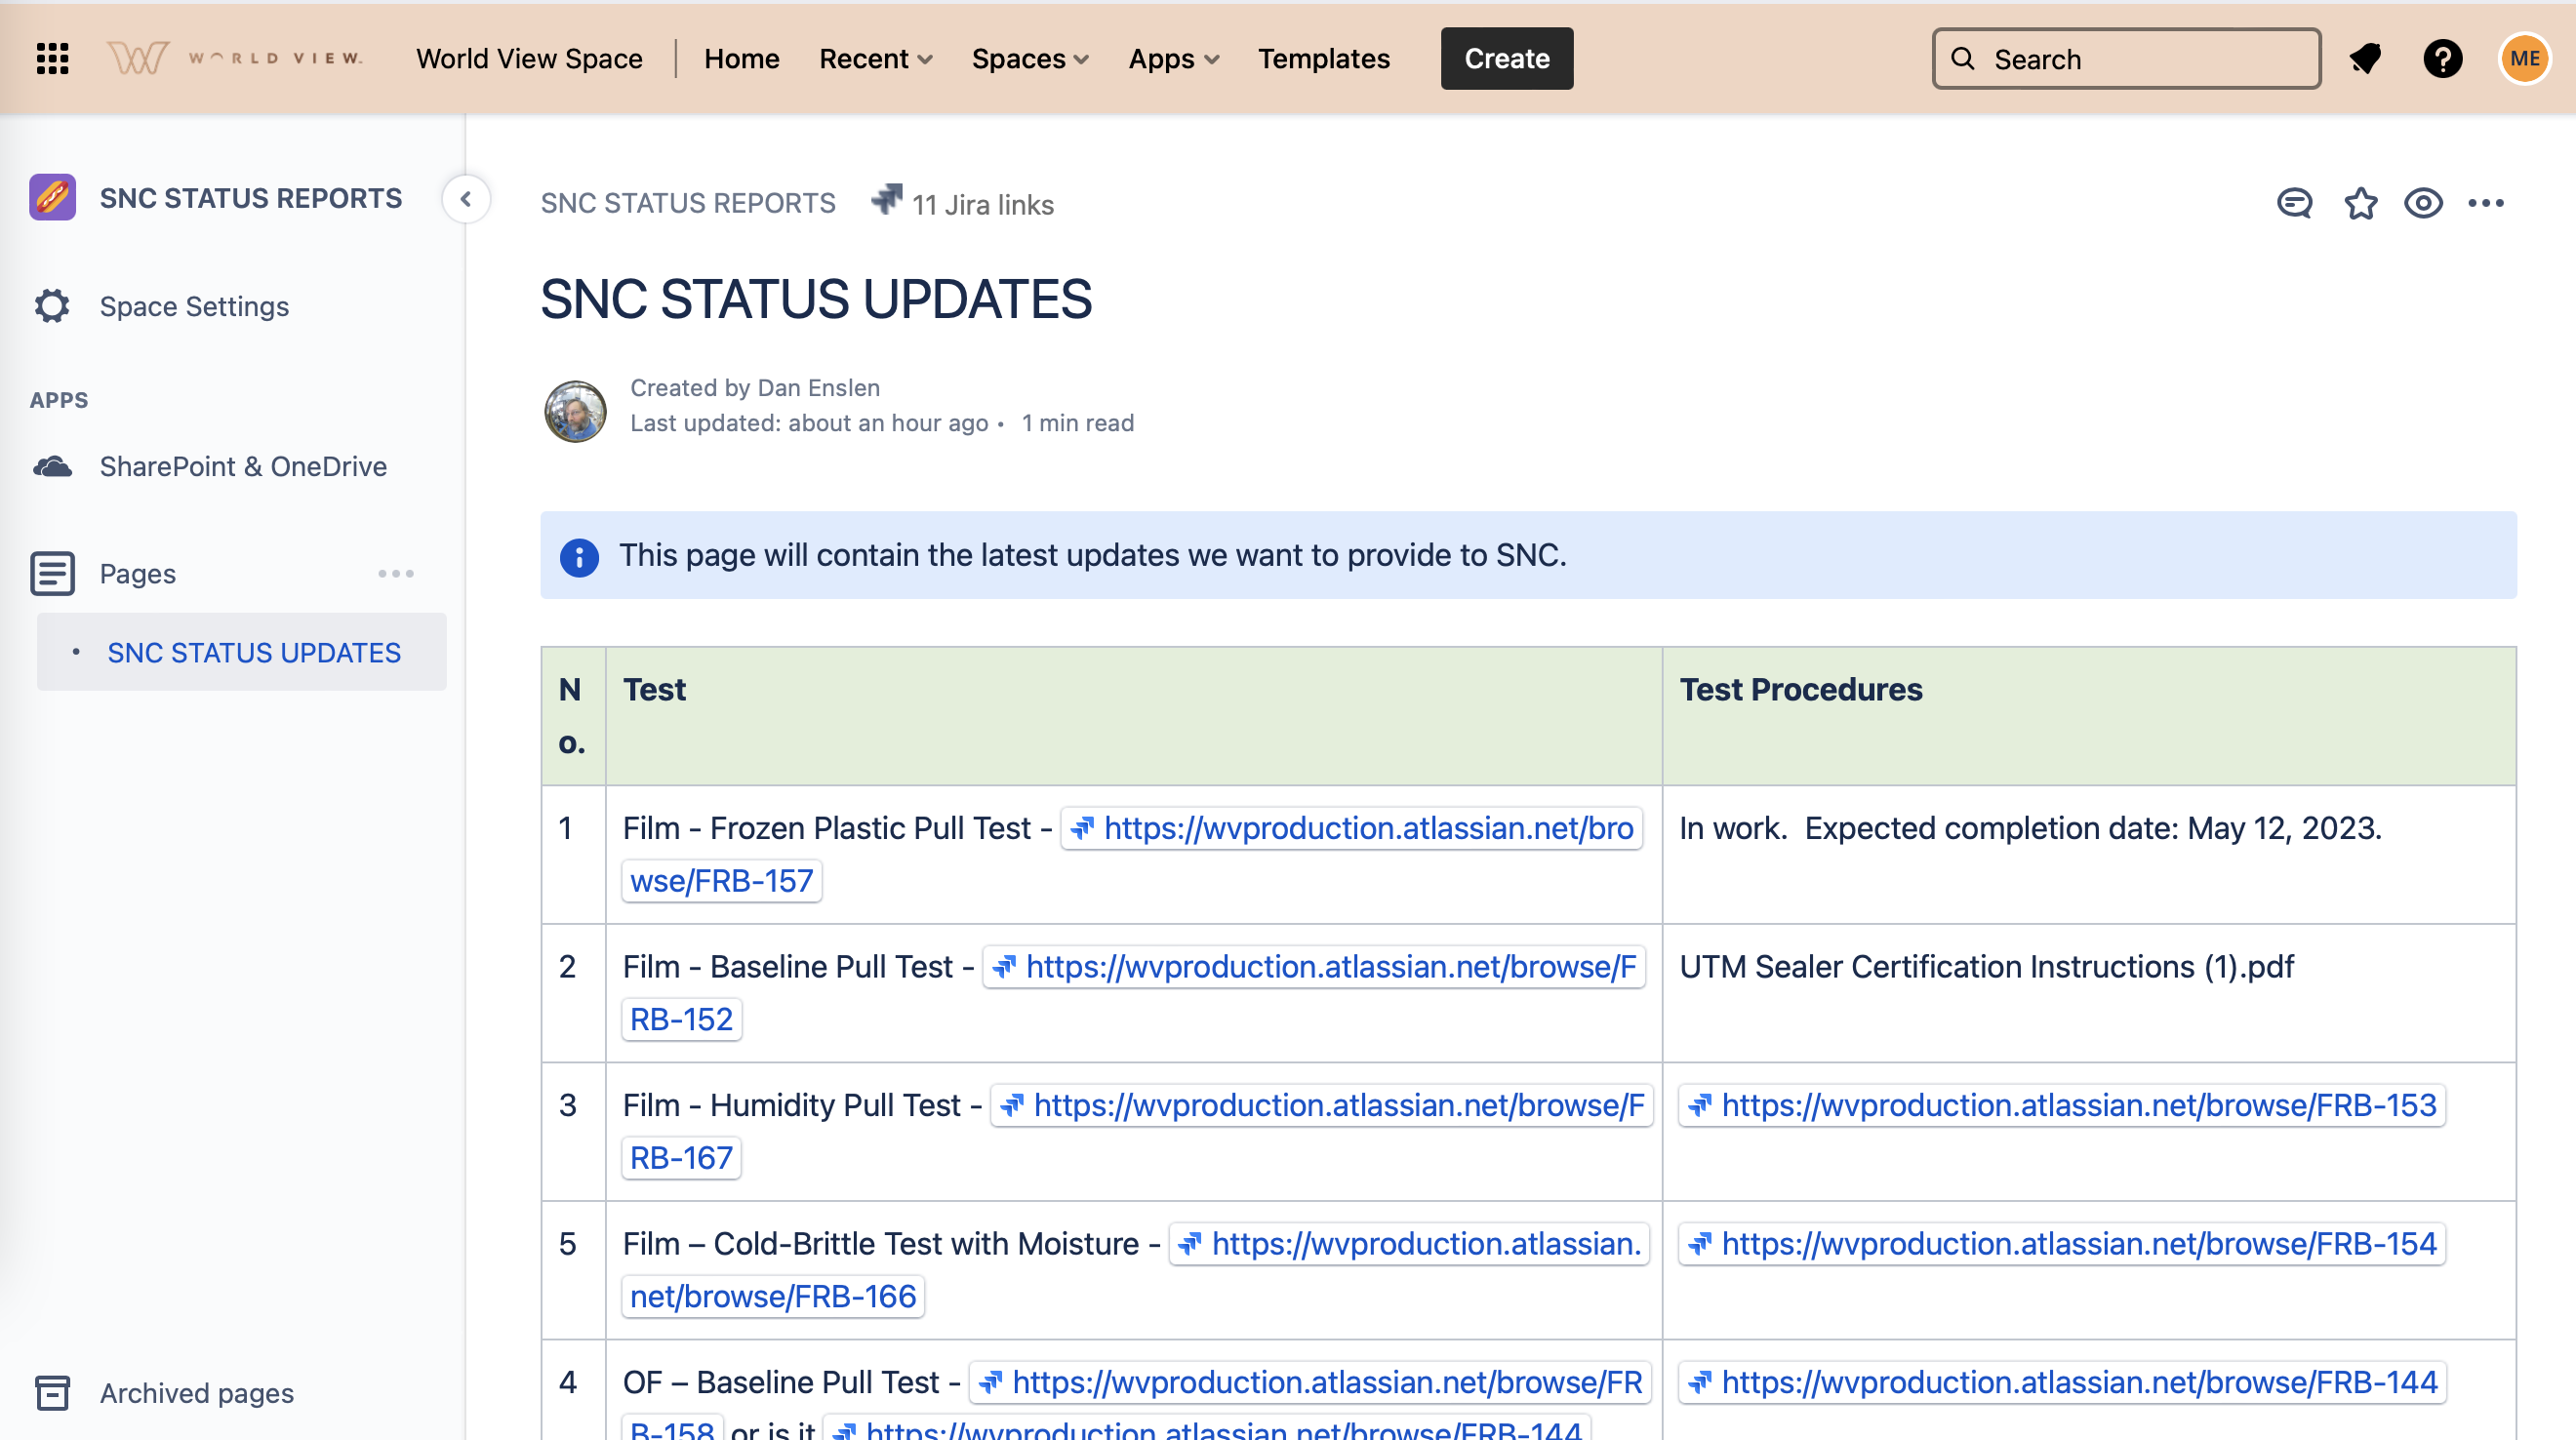Open the help question mark icon

point(2442,59)
